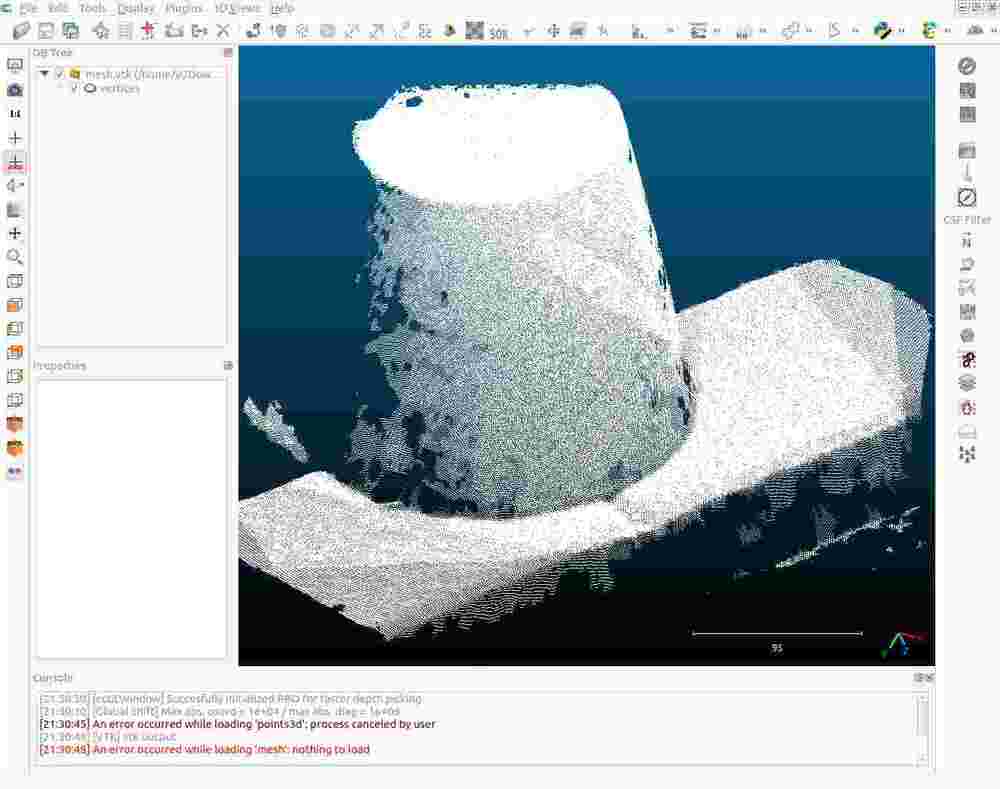Open the Edit menu

(x=58, y=8)
